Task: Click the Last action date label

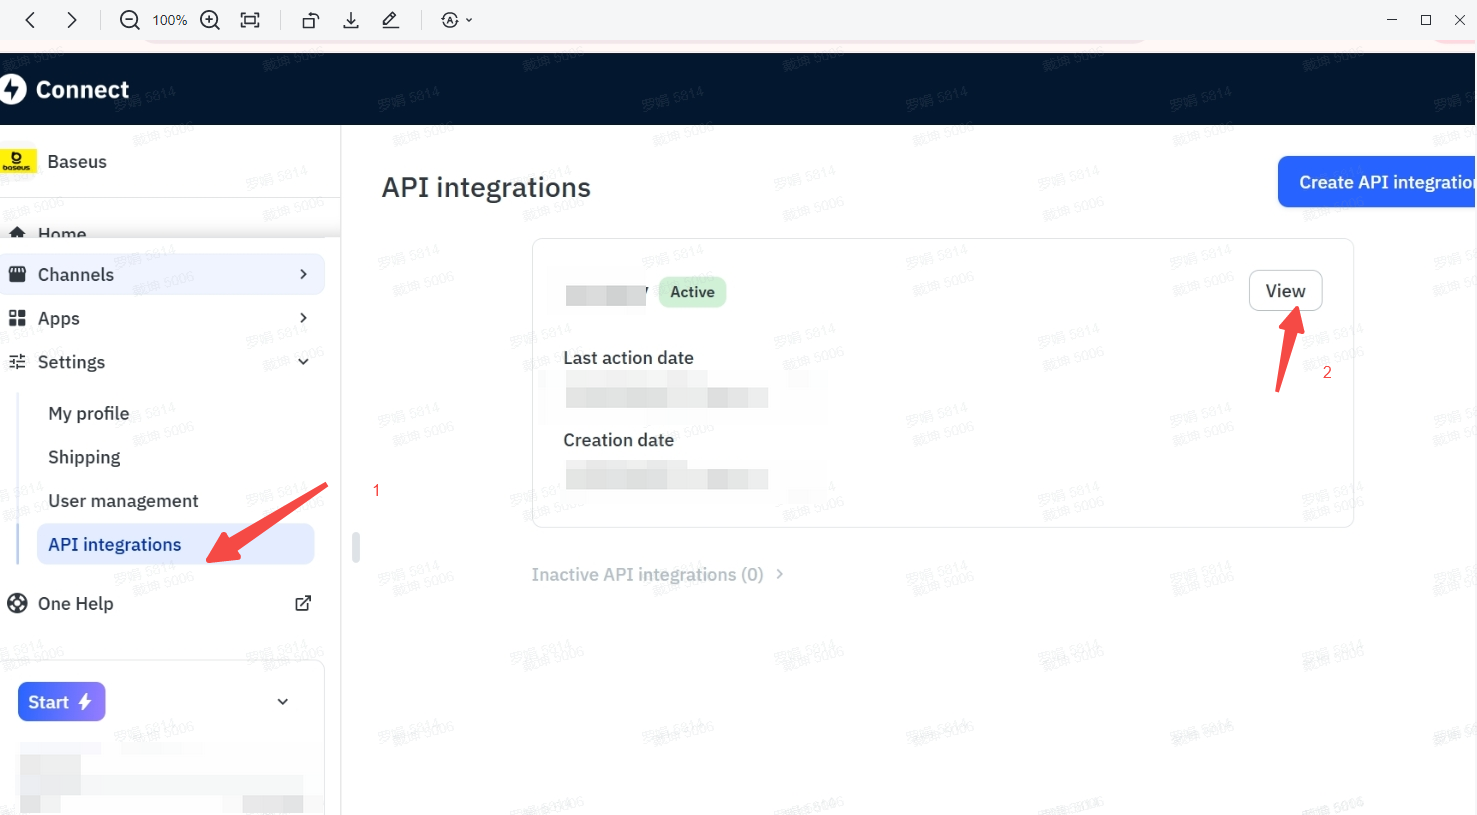Action: tap(628, 358)
